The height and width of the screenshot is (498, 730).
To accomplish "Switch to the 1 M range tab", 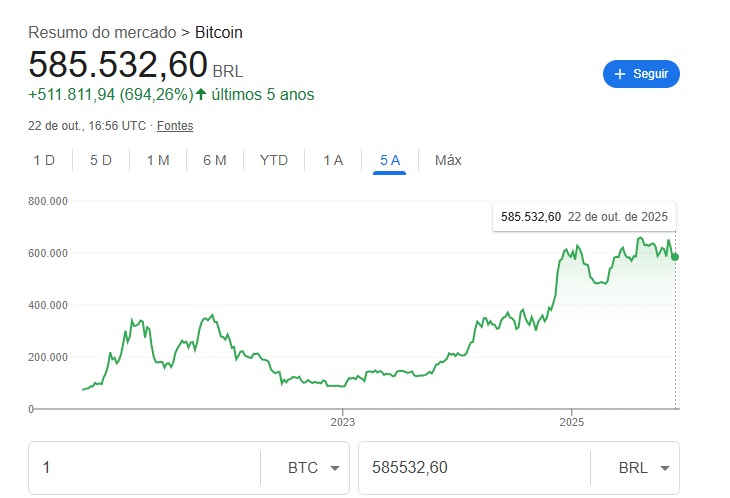I will pyautogui.click(x=158, y=160).
